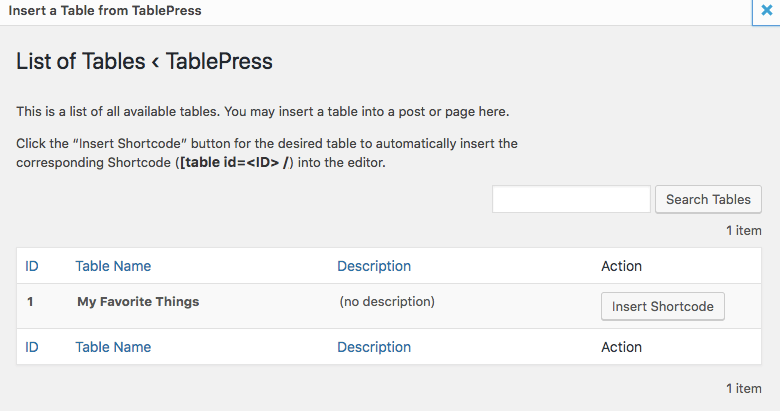
Task: Click the table ID 1 cell
Action: click(x=30, y=302)
